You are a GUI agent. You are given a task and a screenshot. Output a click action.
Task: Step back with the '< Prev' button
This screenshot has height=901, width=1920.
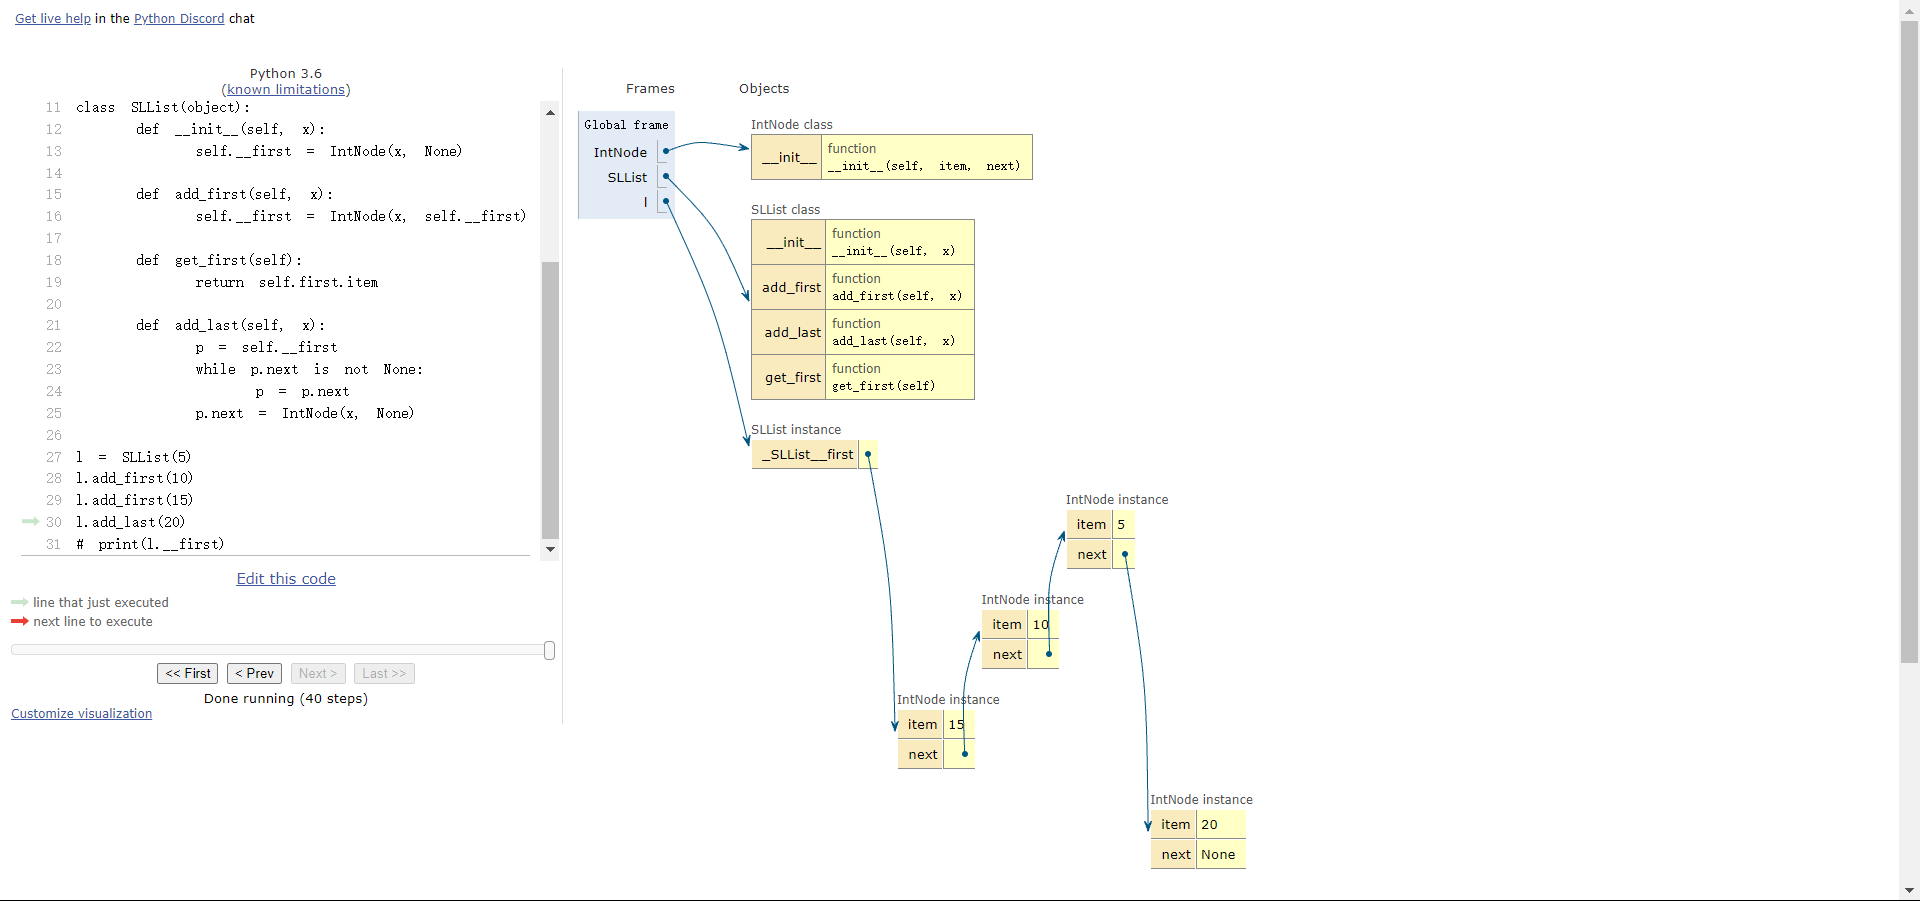click(254, 674)
